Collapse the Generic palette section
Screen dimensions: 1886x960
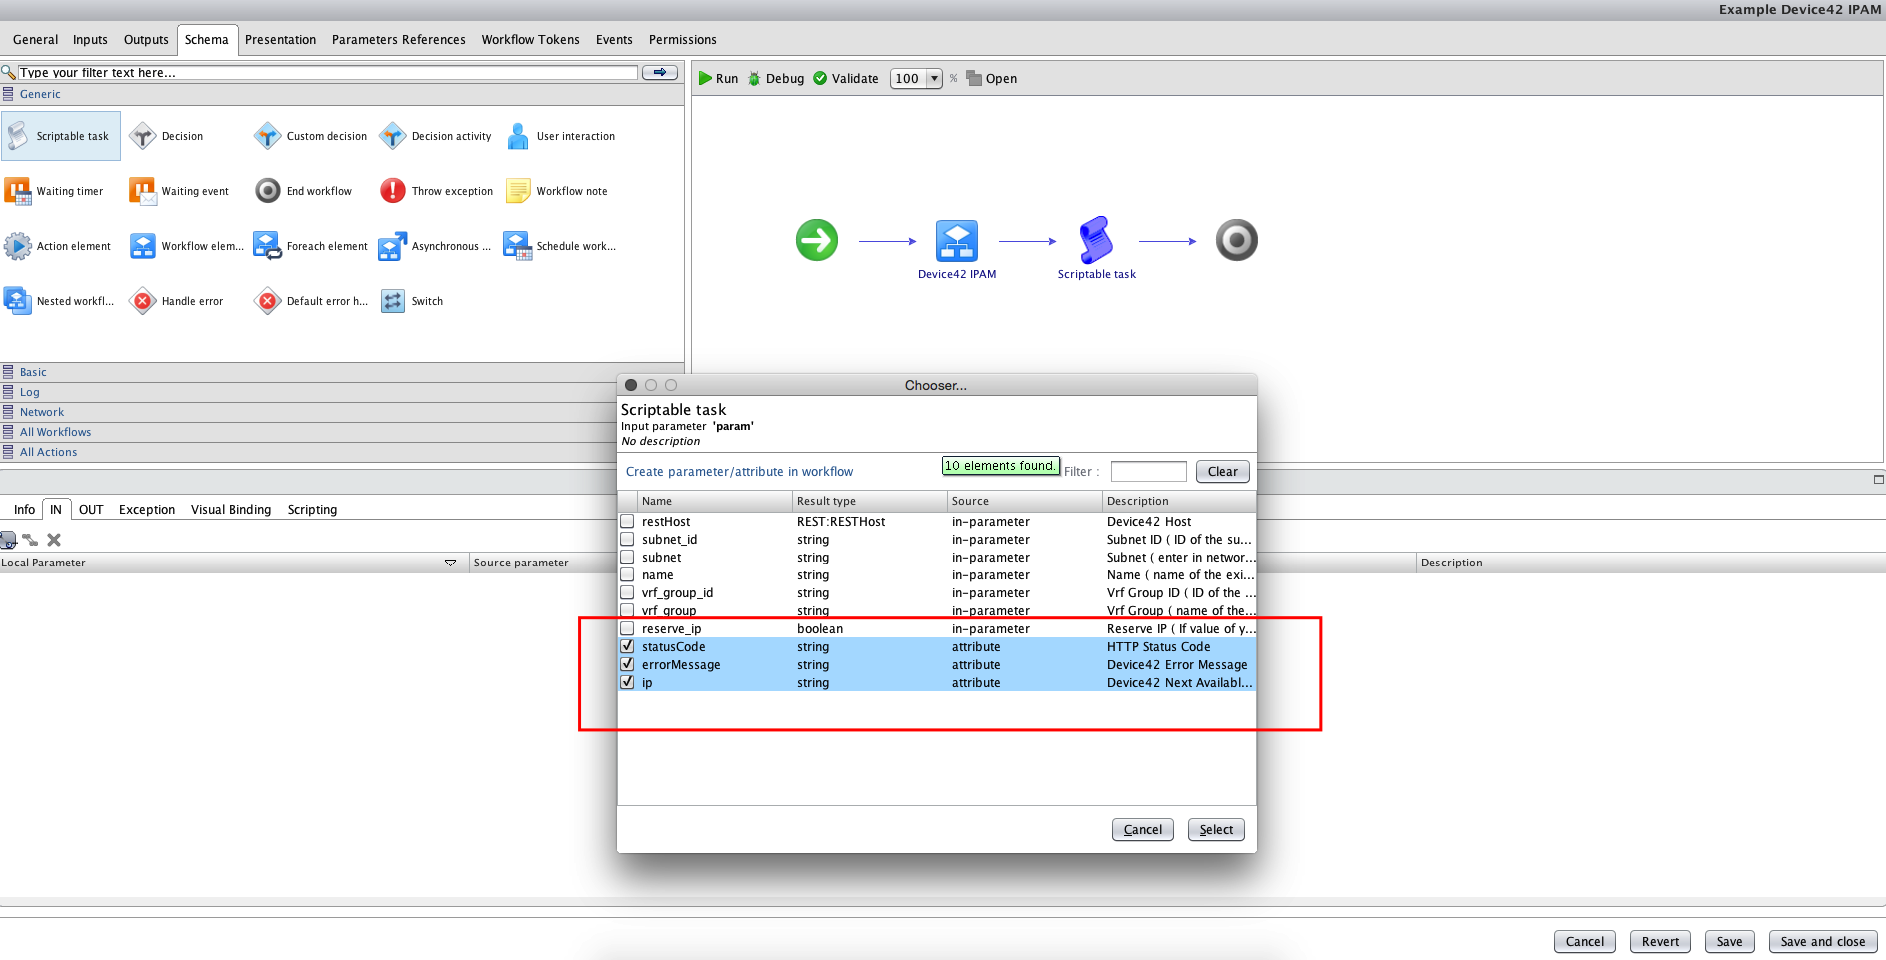click(40, 93)
